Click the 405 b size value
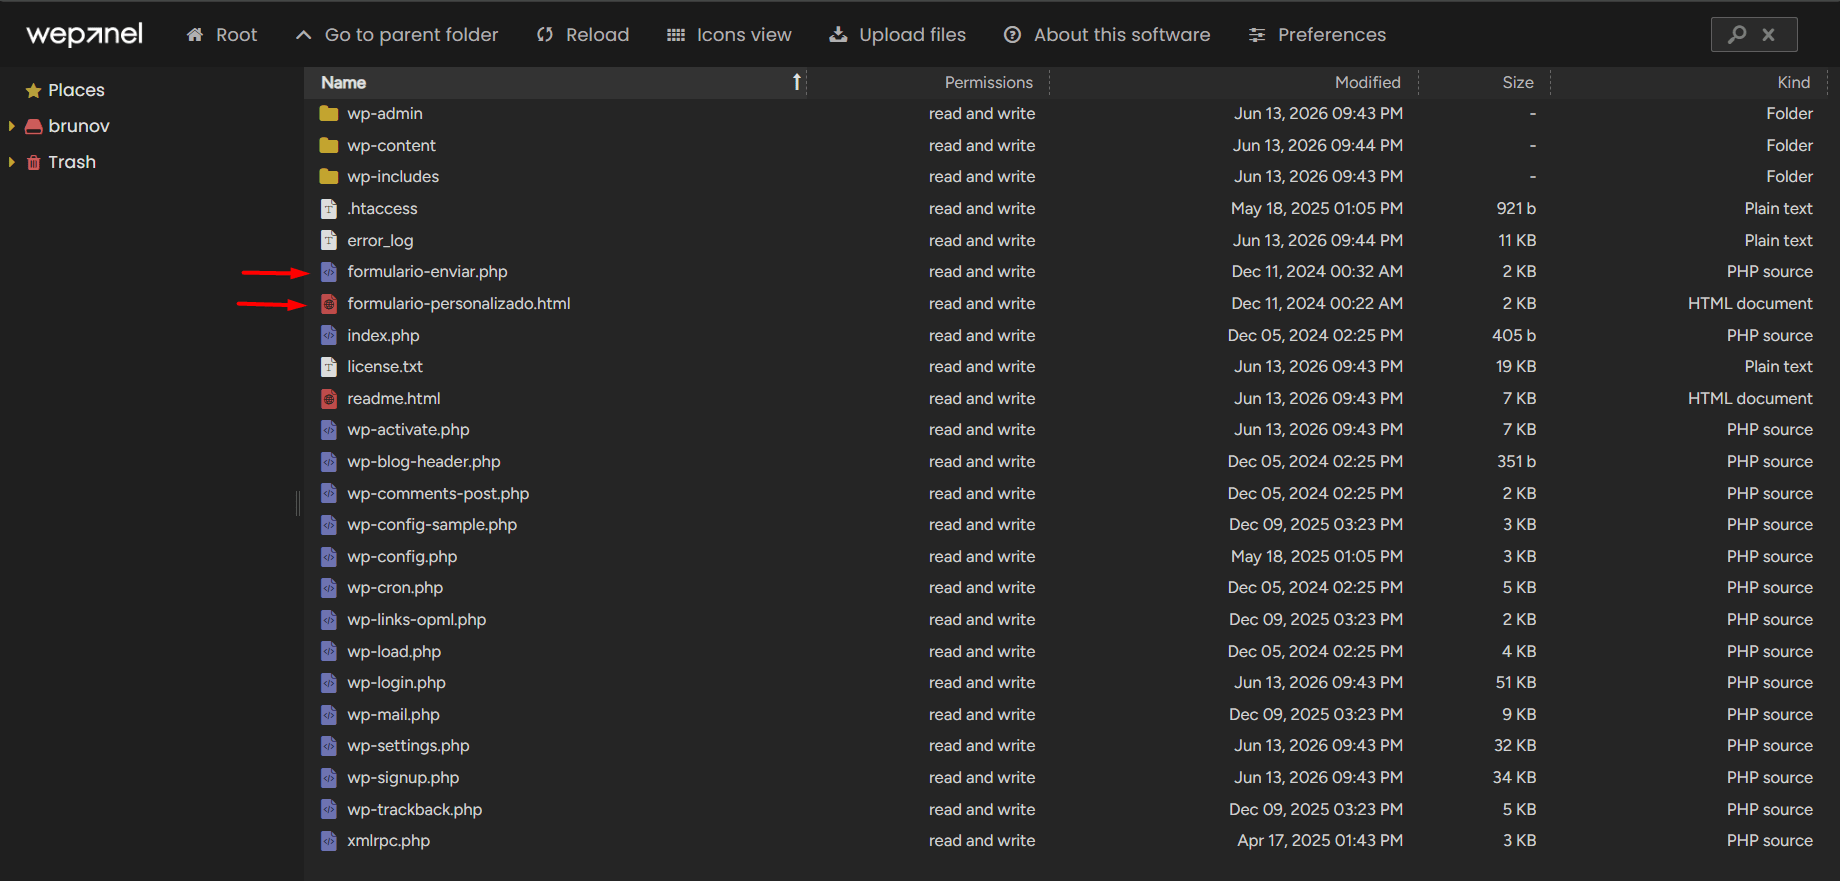Image resolution: width=1840 pixels, height=881 pixels. coord(1514,335)
